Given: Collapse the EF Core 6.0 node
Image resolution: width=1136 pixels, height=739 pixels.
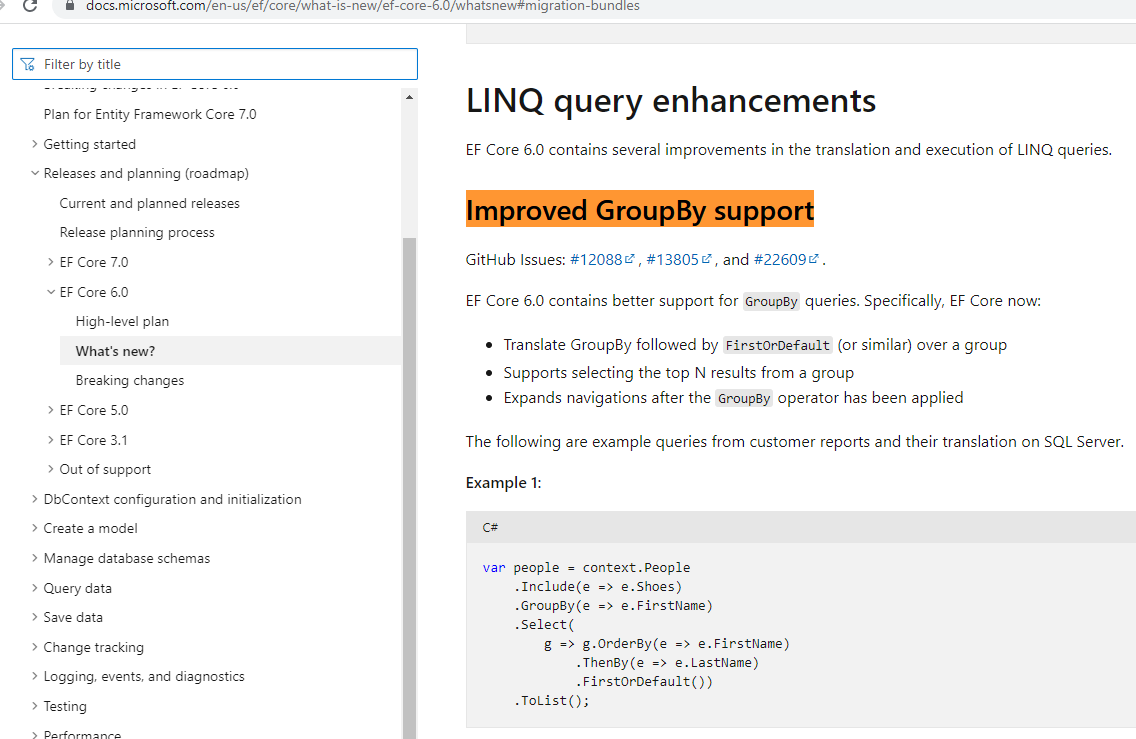Looking at the screenshot, I should 51,292.
